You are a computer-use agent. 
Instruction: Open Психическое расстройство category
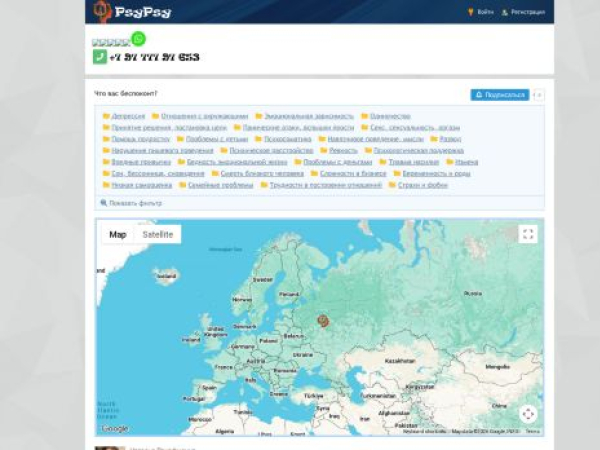tap(271, 150)
